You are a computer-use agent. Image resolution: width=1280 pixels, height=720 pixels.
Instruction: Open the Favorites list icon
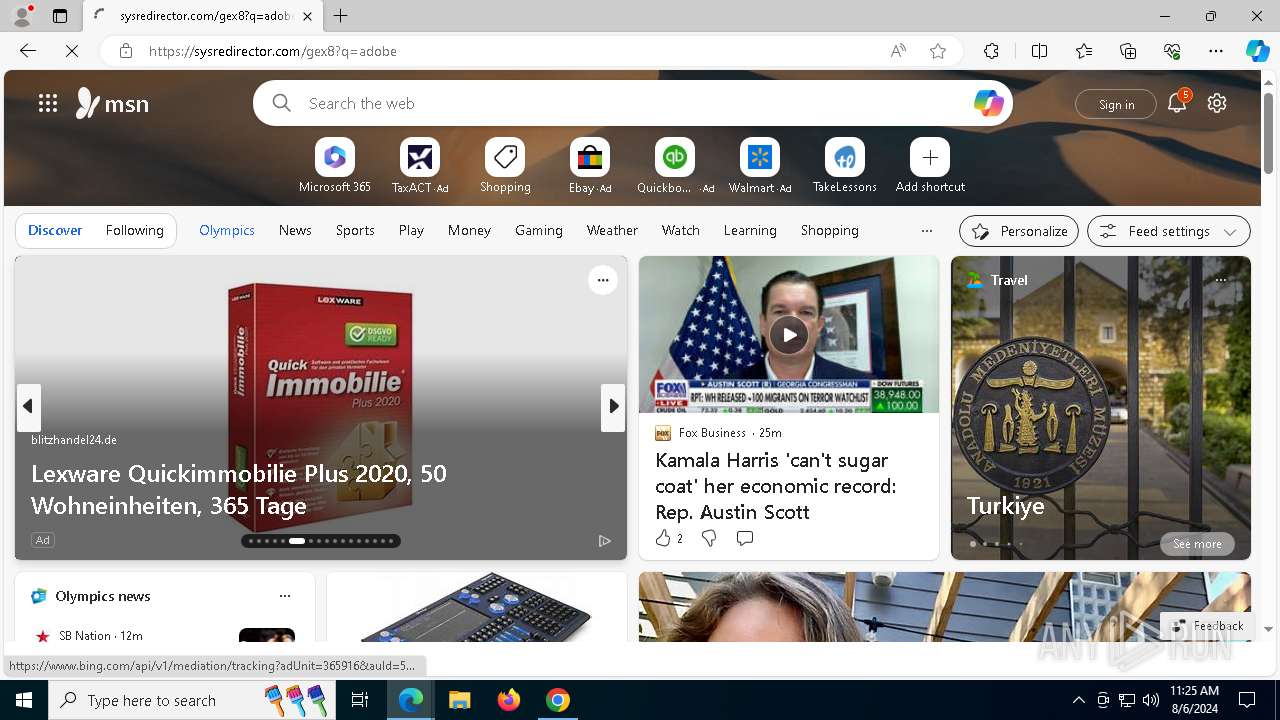[x=1084, y=51]
